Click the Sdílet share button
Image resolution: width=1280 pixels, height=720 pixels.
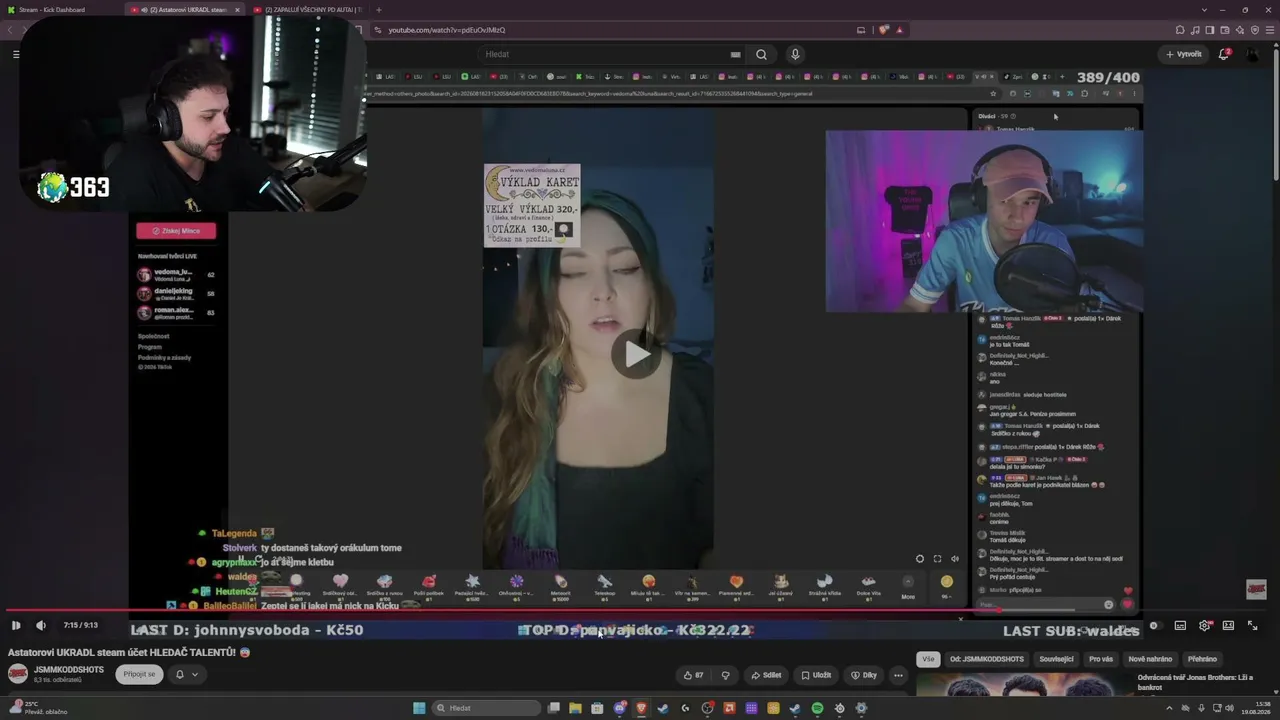(x=766, y=675)
